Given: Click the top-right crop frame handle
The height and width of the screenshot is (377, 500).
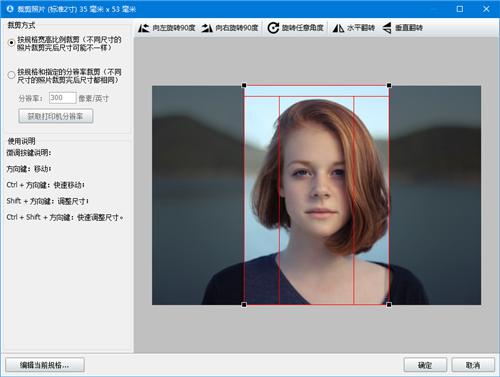Looking at the screenshot, I should tap(389, 85).
